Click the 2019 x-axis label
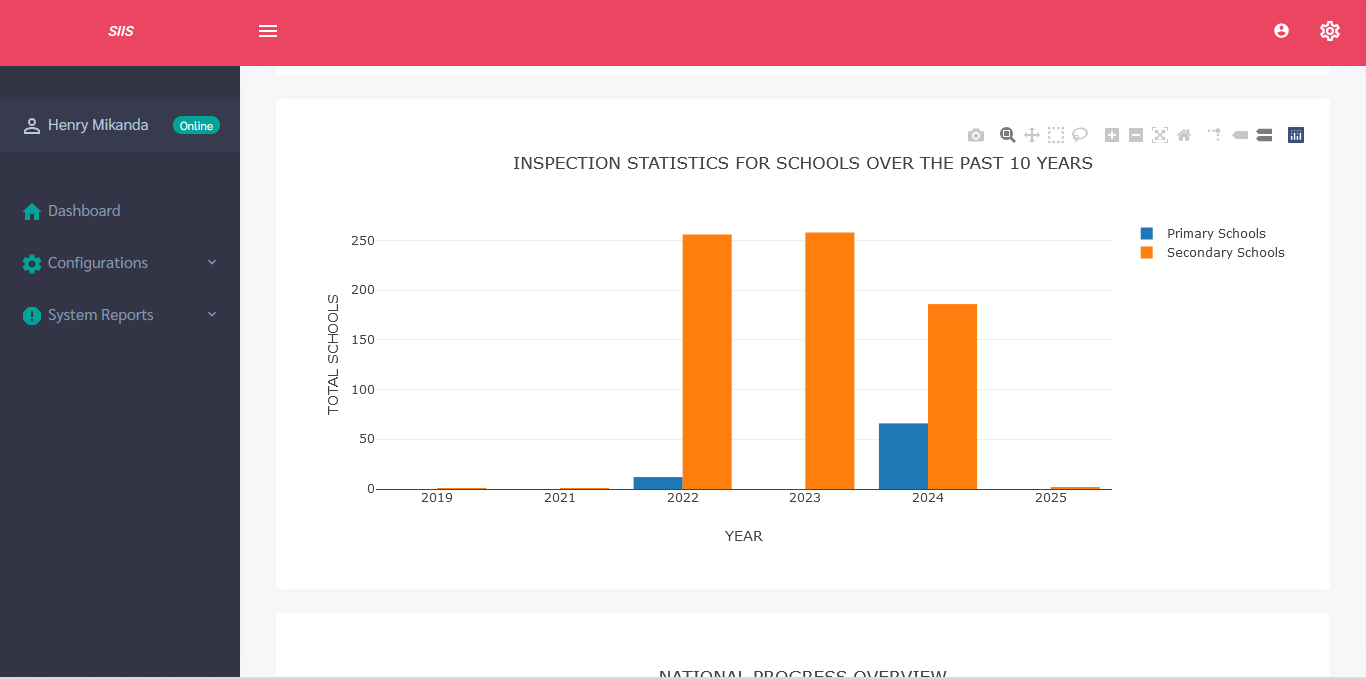 437,497
